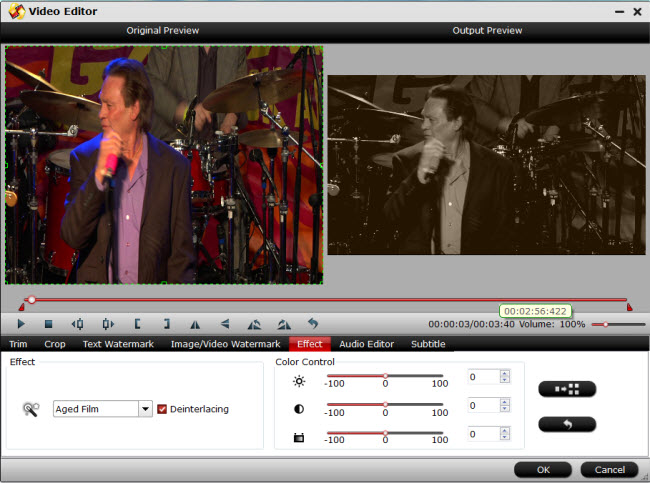Screen dimensions: 650x483
Task: Set trim end with right bracket icon
Action: click(x=167, y=324)
